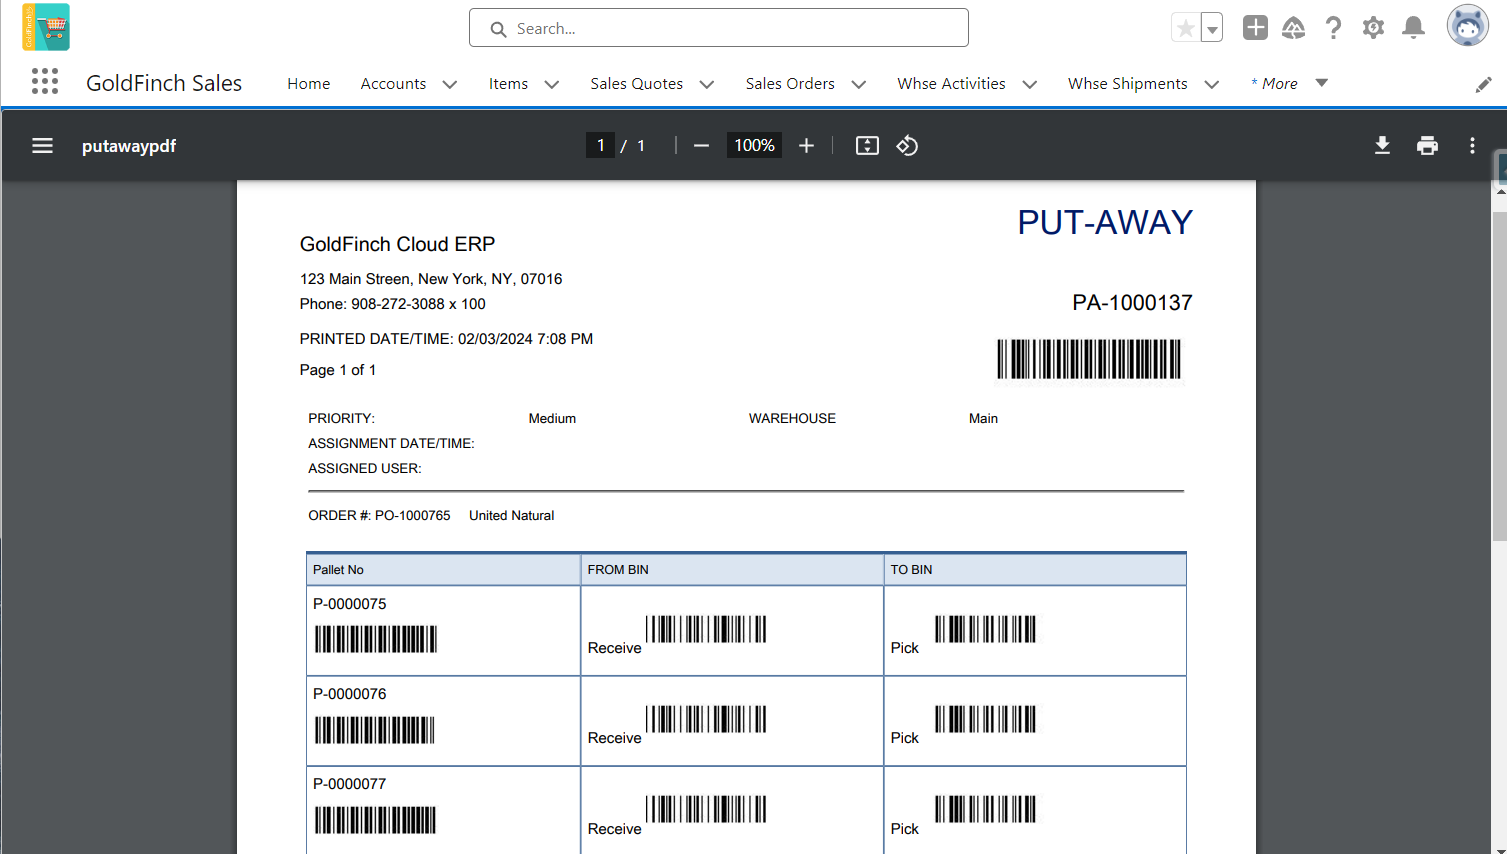Viewport: 1507px width, 854px height.
Task: Open the Trailhead guidance icon
Action: click(x=1294, y=28)
